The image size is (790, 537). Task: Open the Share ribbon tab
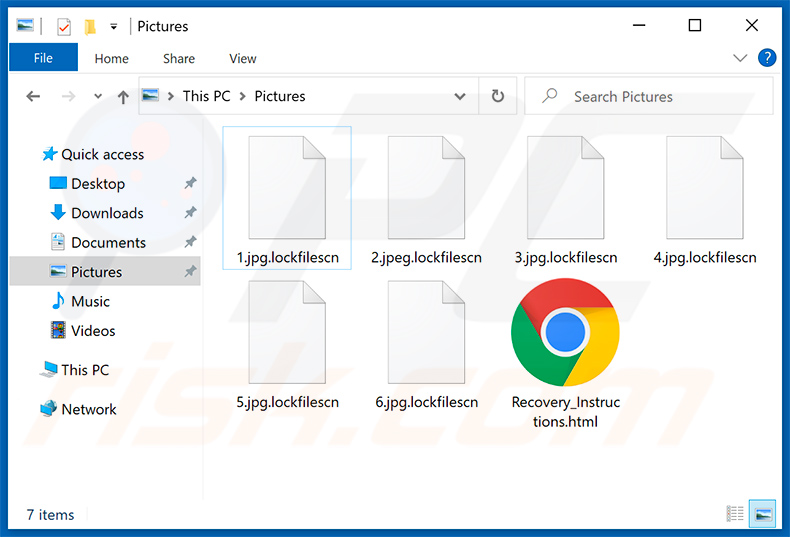(179, 58)
